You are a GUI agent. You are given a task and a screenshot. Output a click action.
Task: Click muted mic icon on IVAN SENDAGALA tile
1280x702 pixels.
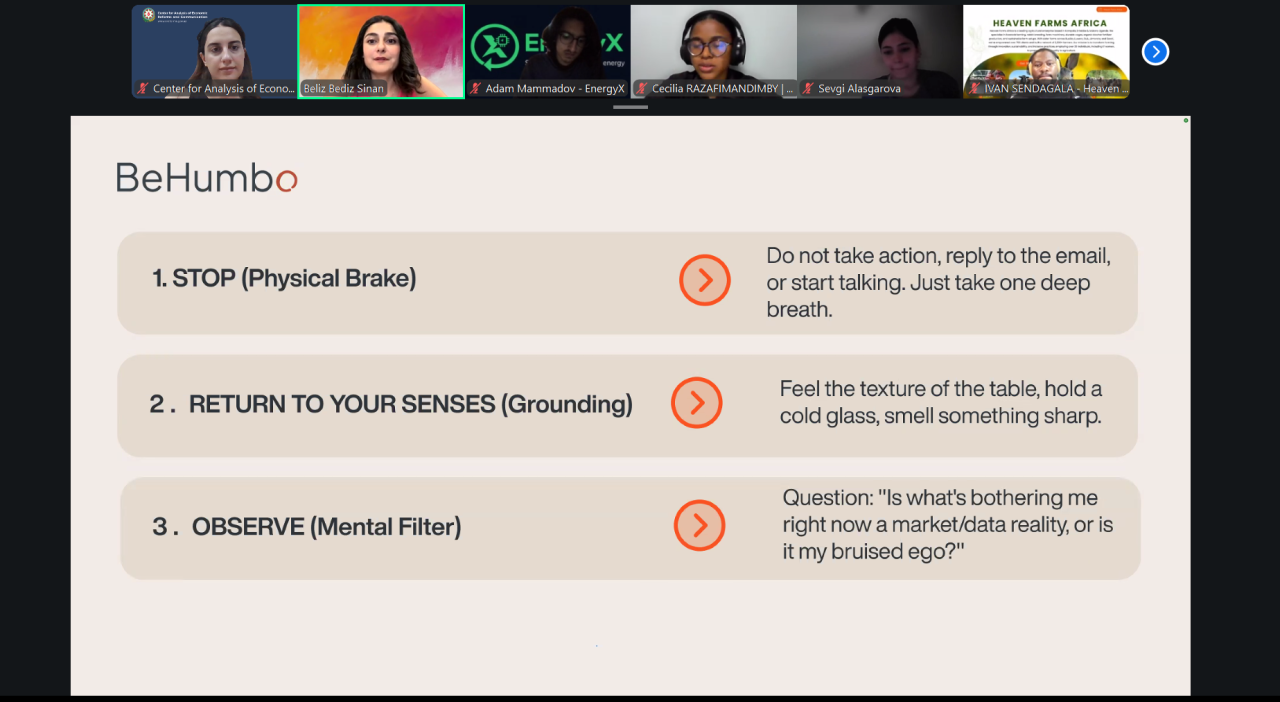click(x=974, y=89)
